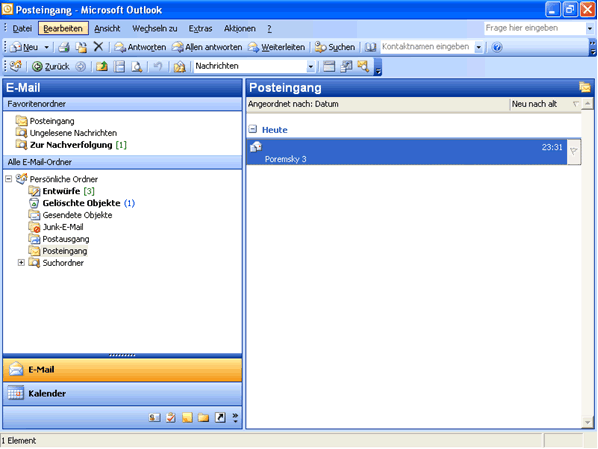598x449 pixels.
Task: Click the Print icon in toolbar
Action: tap(64, 47)
